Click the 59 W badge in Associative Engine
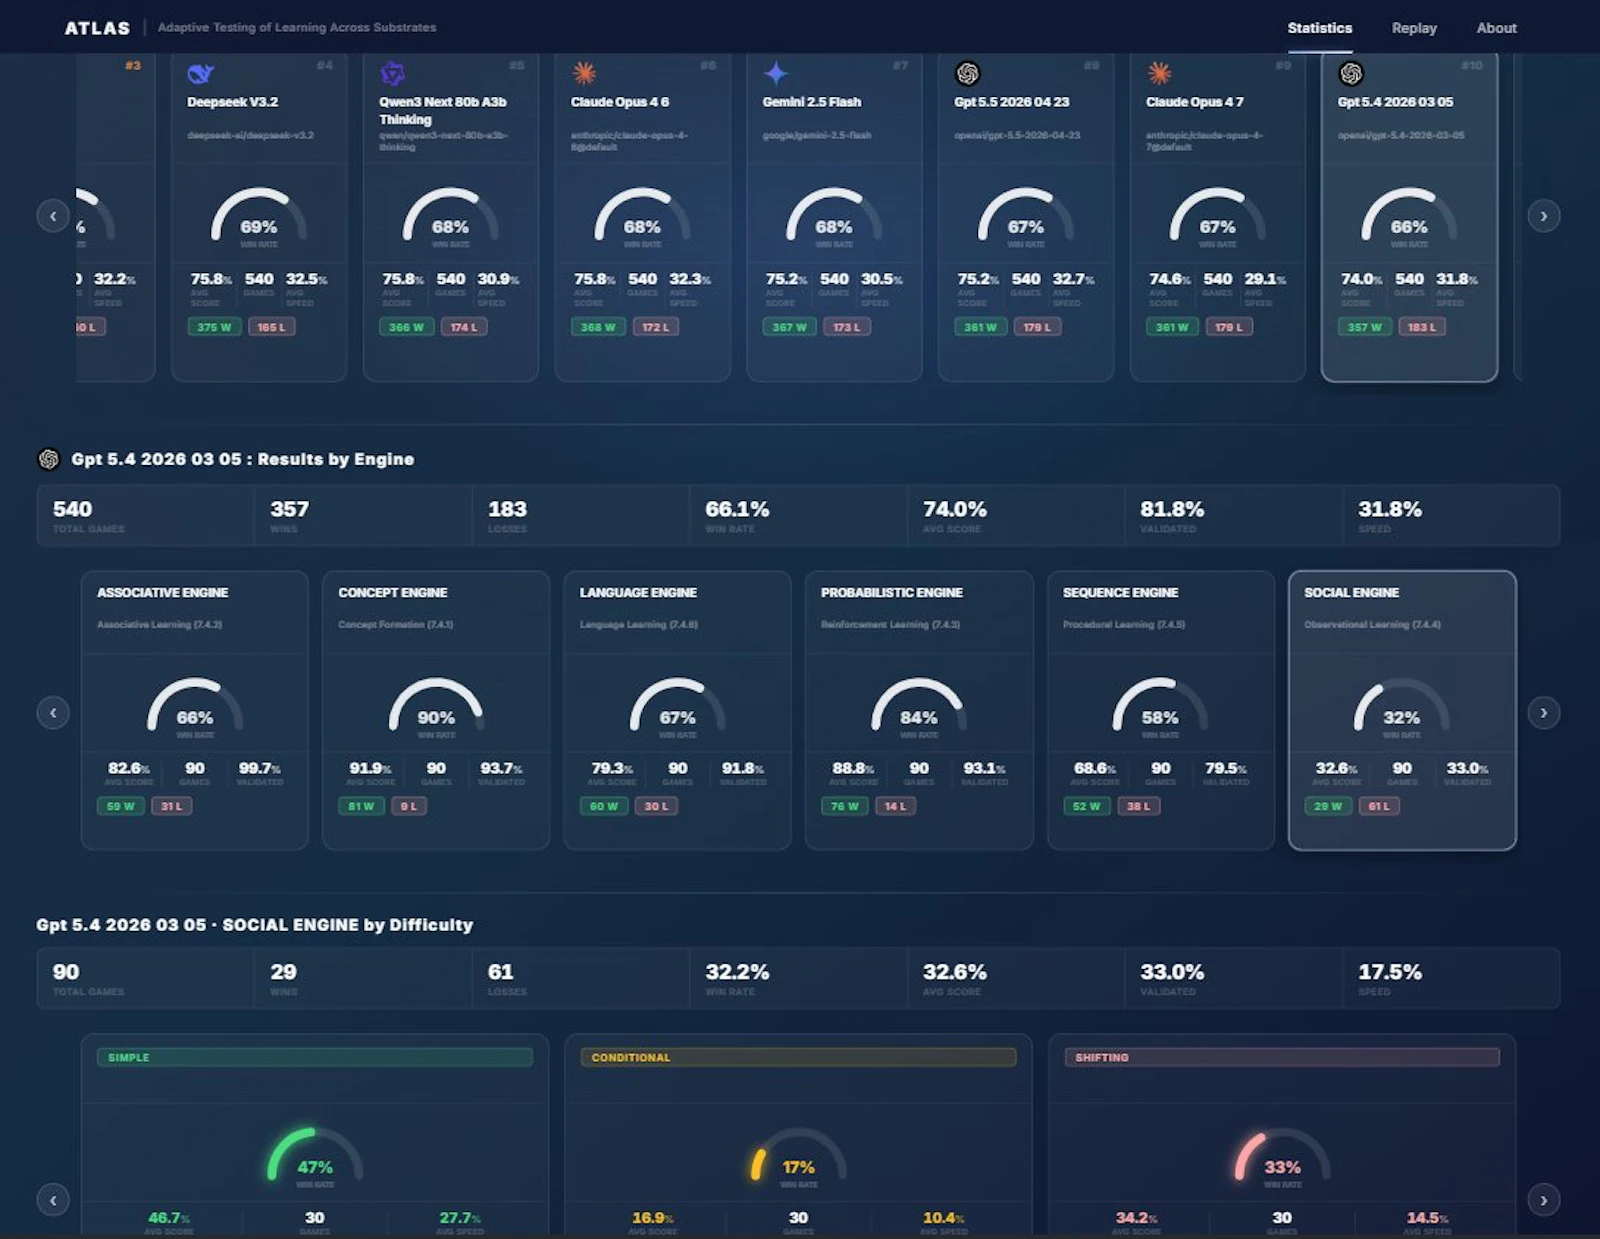Image resolution: width=1600 pixels, height=1239 pixels. point(120,806)
